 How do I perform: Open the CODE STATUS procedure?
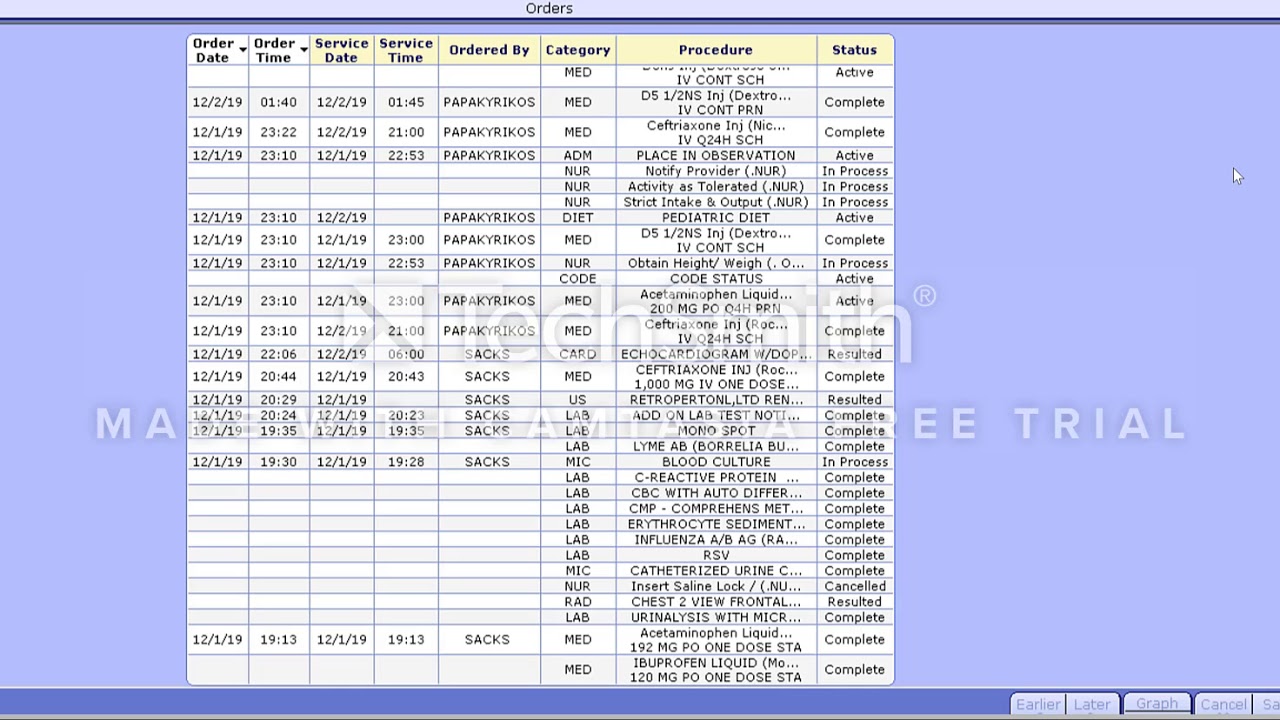coord(716,279)
